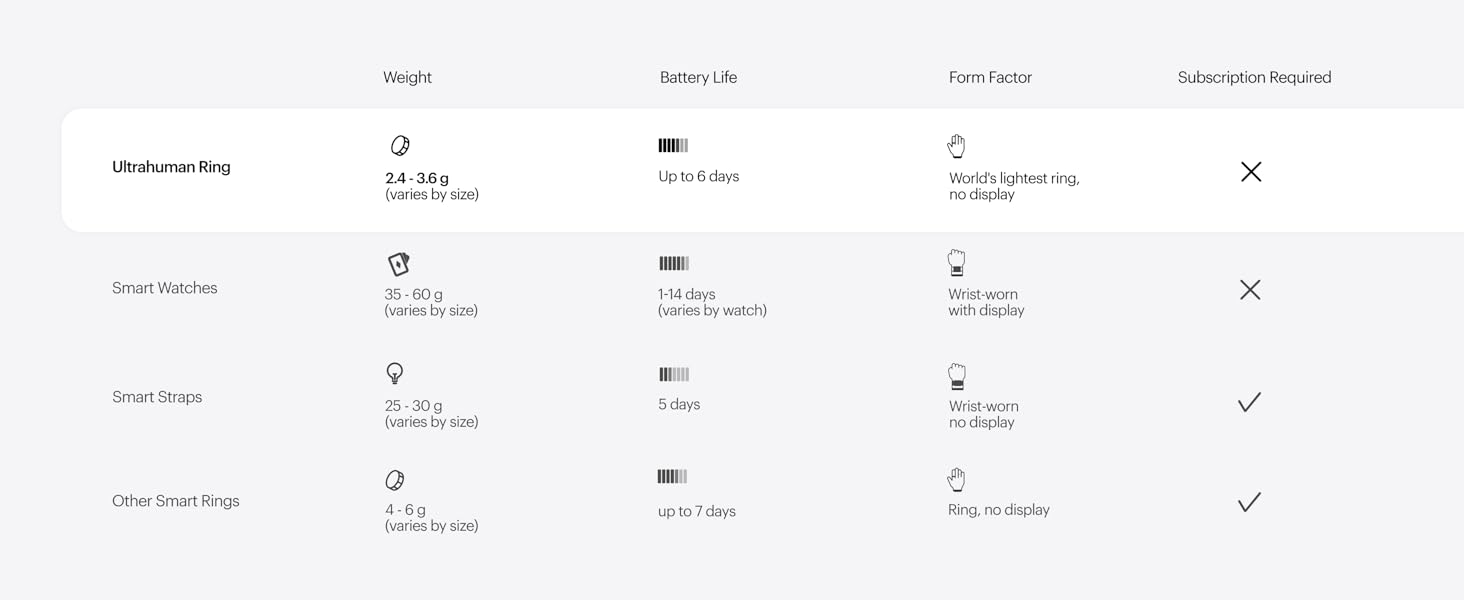1464x600 pixels.
Task: Click the Other Smart Rings ring icon
Action: point(395,481)
